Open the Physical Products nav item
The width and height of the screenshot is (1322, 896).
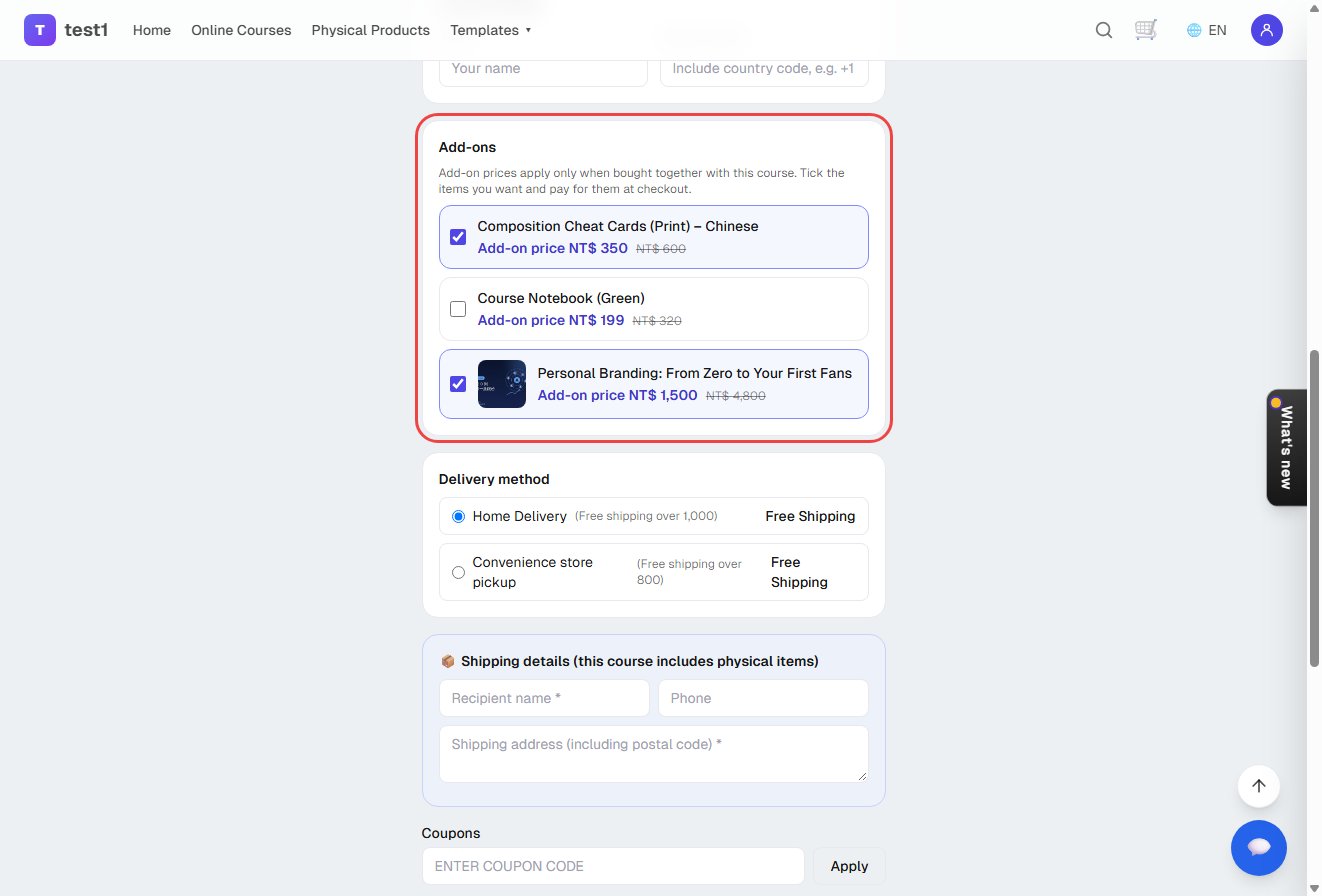click(x=370, y=30)
